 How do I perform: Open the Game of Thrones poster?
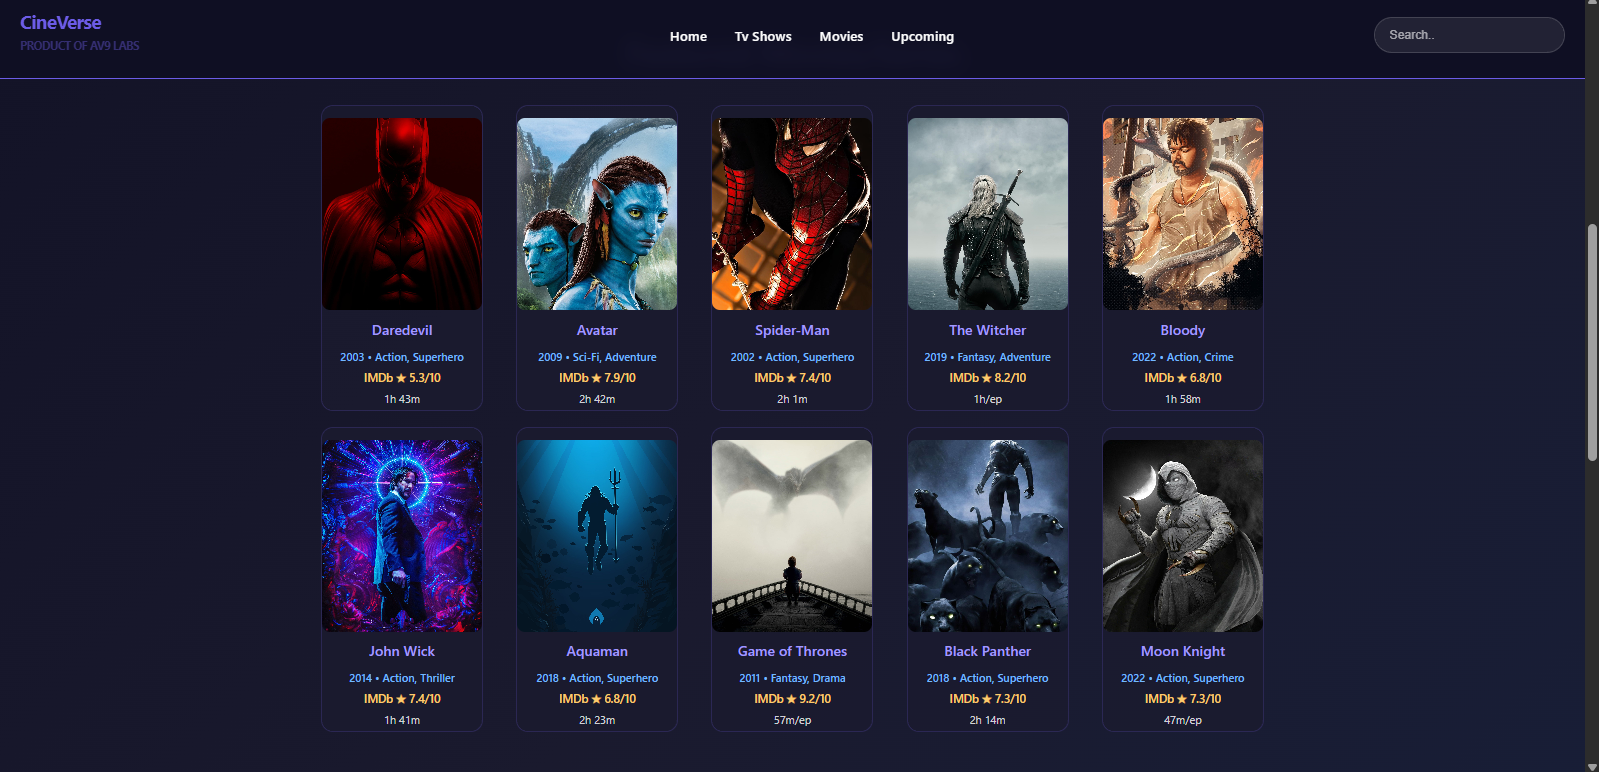(x=792, y=536)
